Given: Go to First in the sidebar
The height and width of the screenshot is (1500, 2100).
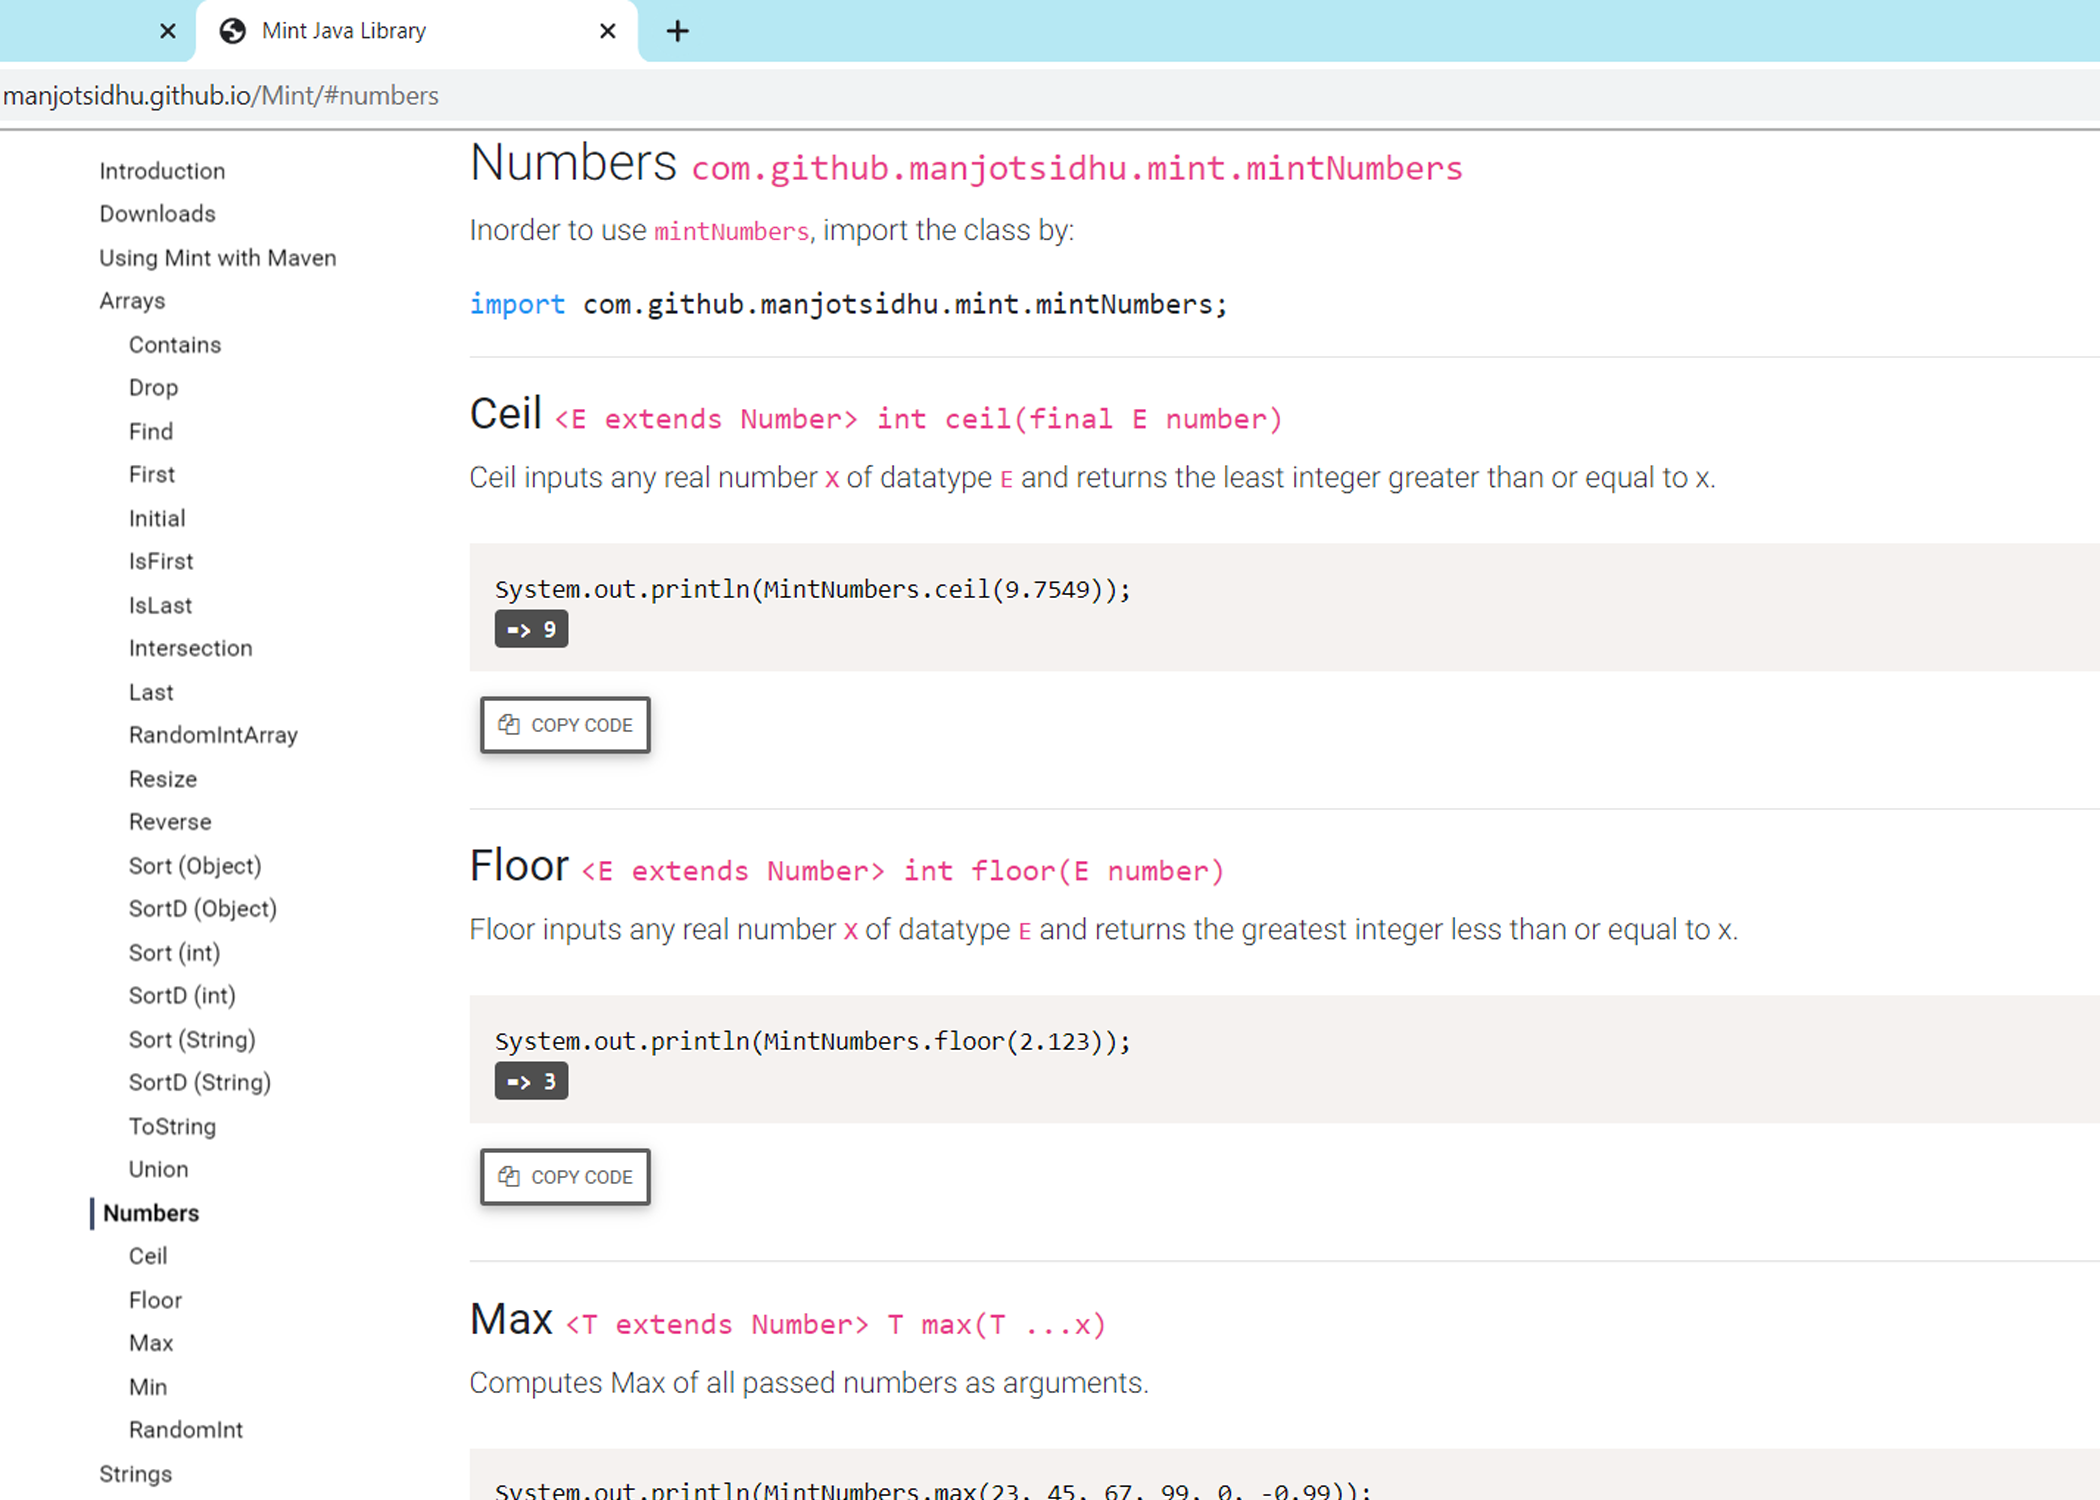Looking at the screenshot, I should 152,475.
